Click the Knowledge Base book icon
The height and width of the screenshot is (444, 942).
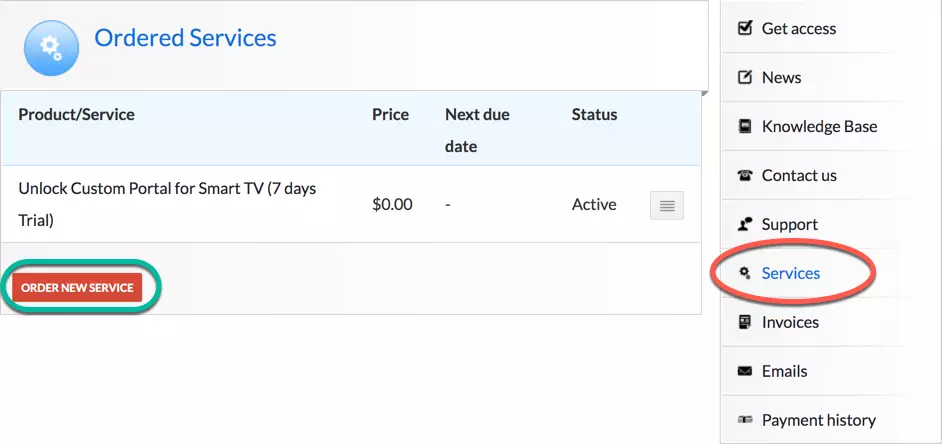point(744,126)
